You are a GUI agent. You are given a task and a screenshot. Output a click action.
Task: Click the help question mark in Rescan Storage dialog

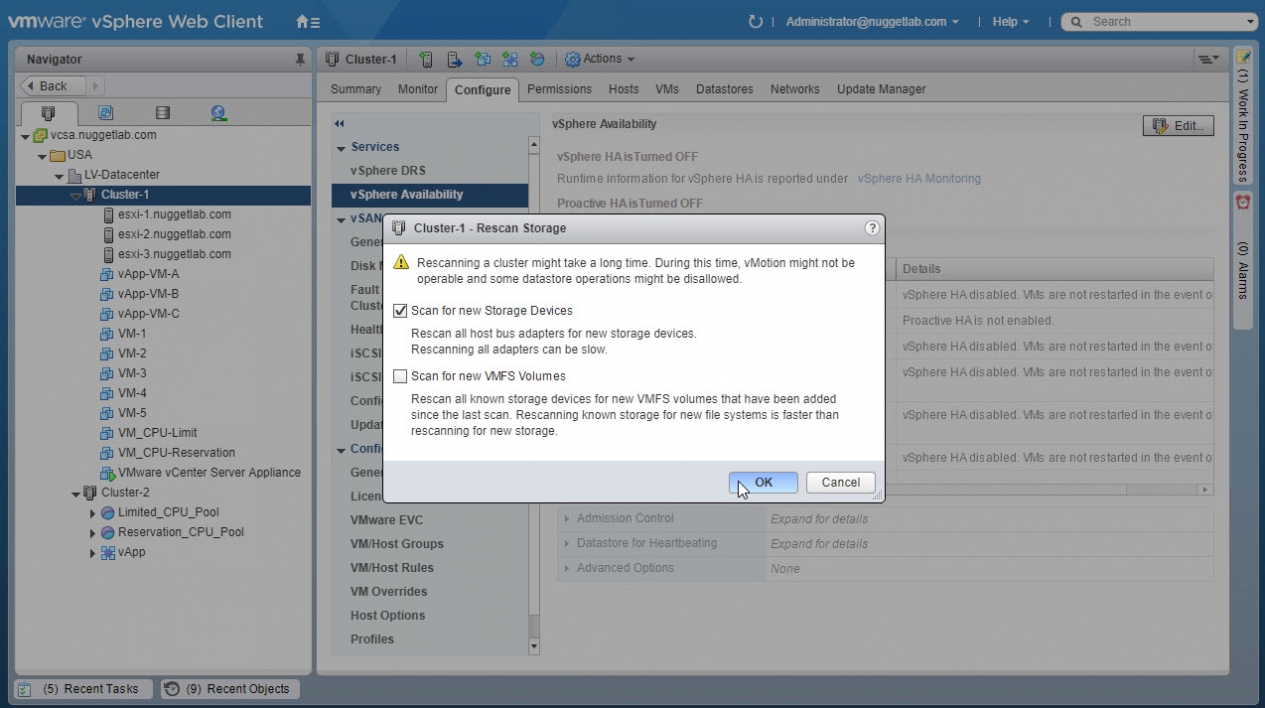872,228
